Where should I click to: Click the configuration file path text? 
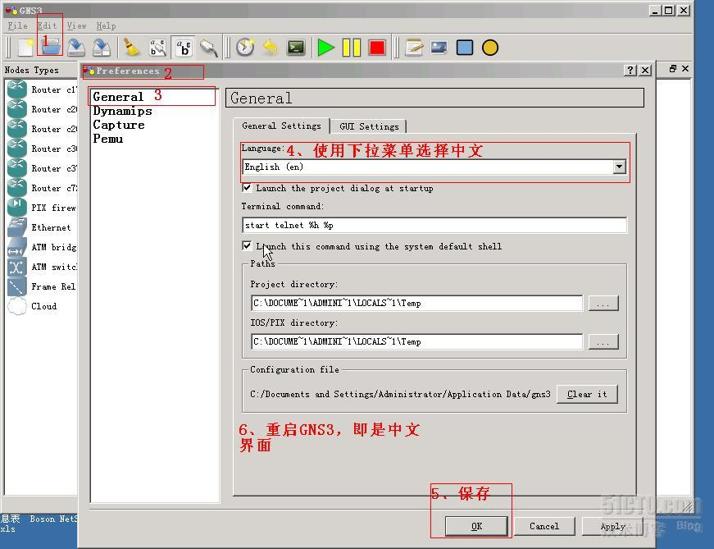tap(400, 394)
